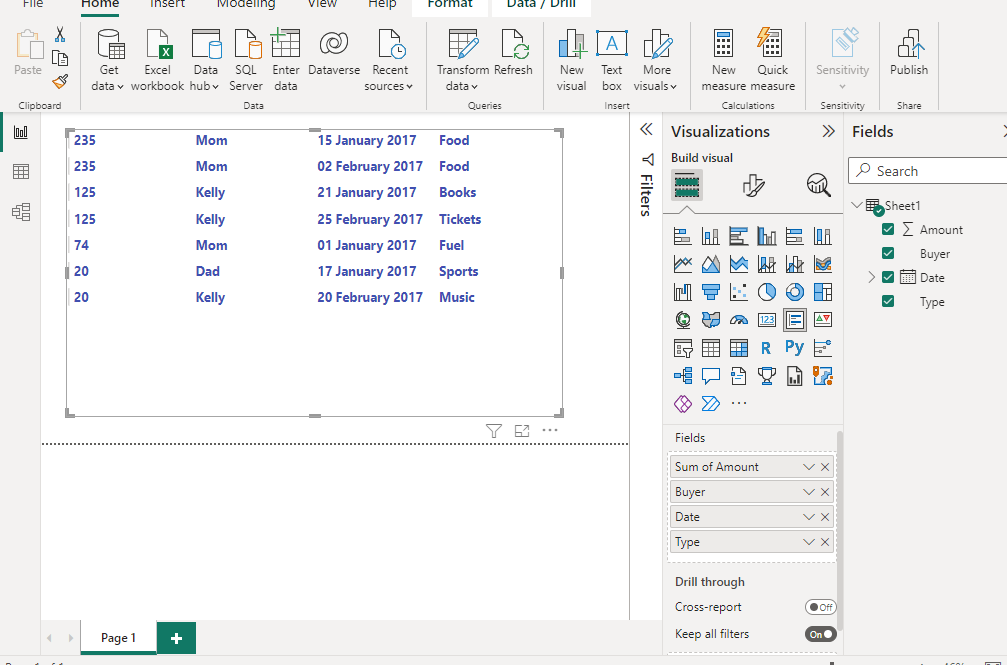Screen dimensions: 1007x665
Task: Select the Python visual
Action: [x=794, y=348]
